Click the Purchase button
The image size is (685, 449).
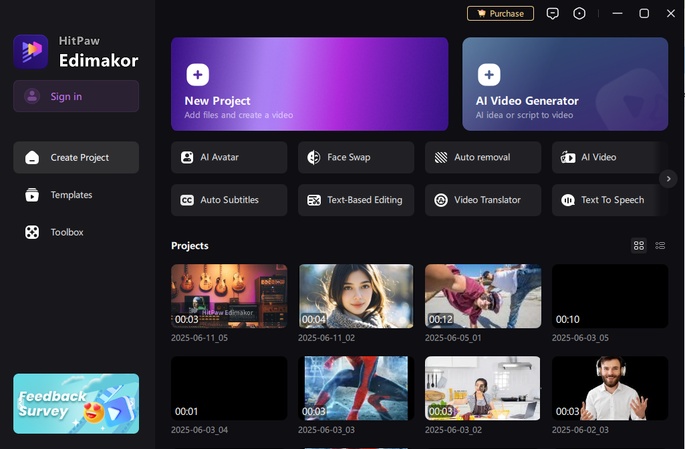[x=500, y=14]
